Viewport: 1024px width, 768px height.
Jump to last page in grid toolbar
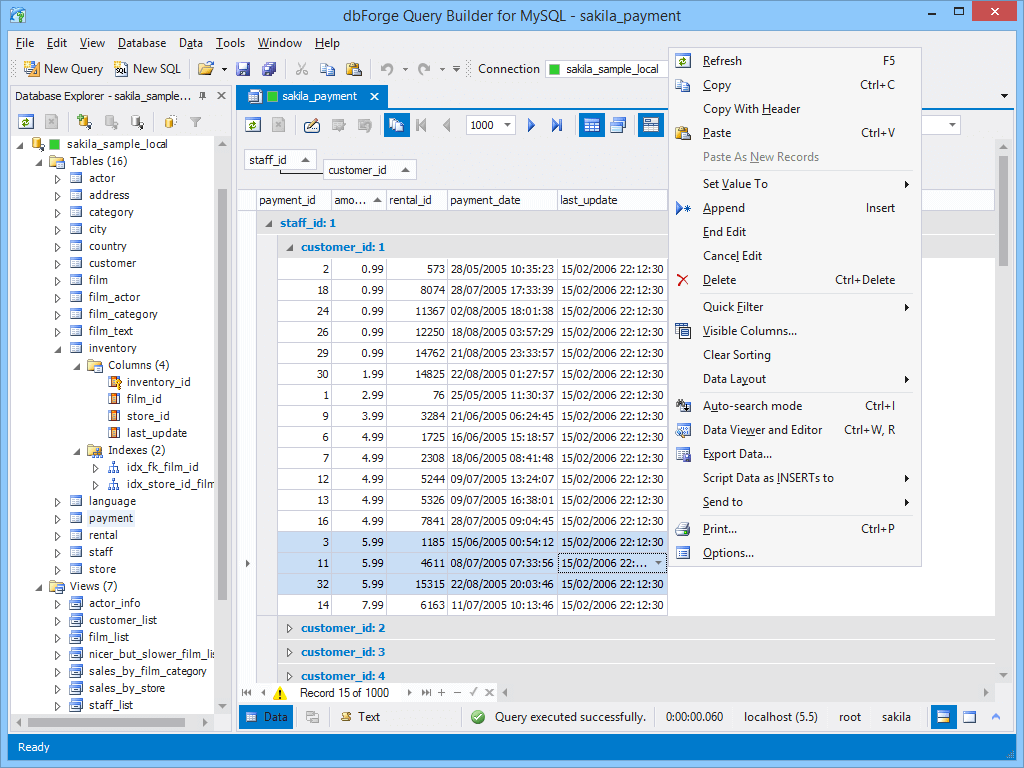click(x=556, y=125)
